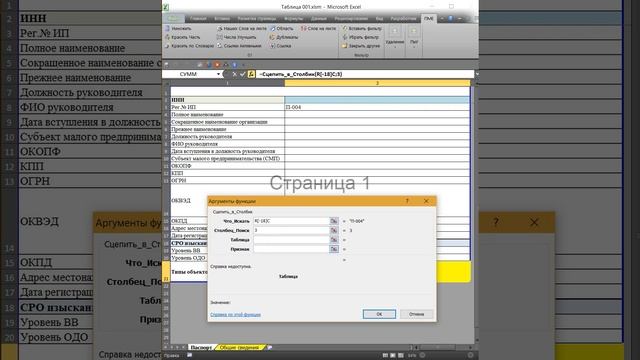
Task: Click Убрать фильтр in the Фильтр group
Action: click(360, 37)
